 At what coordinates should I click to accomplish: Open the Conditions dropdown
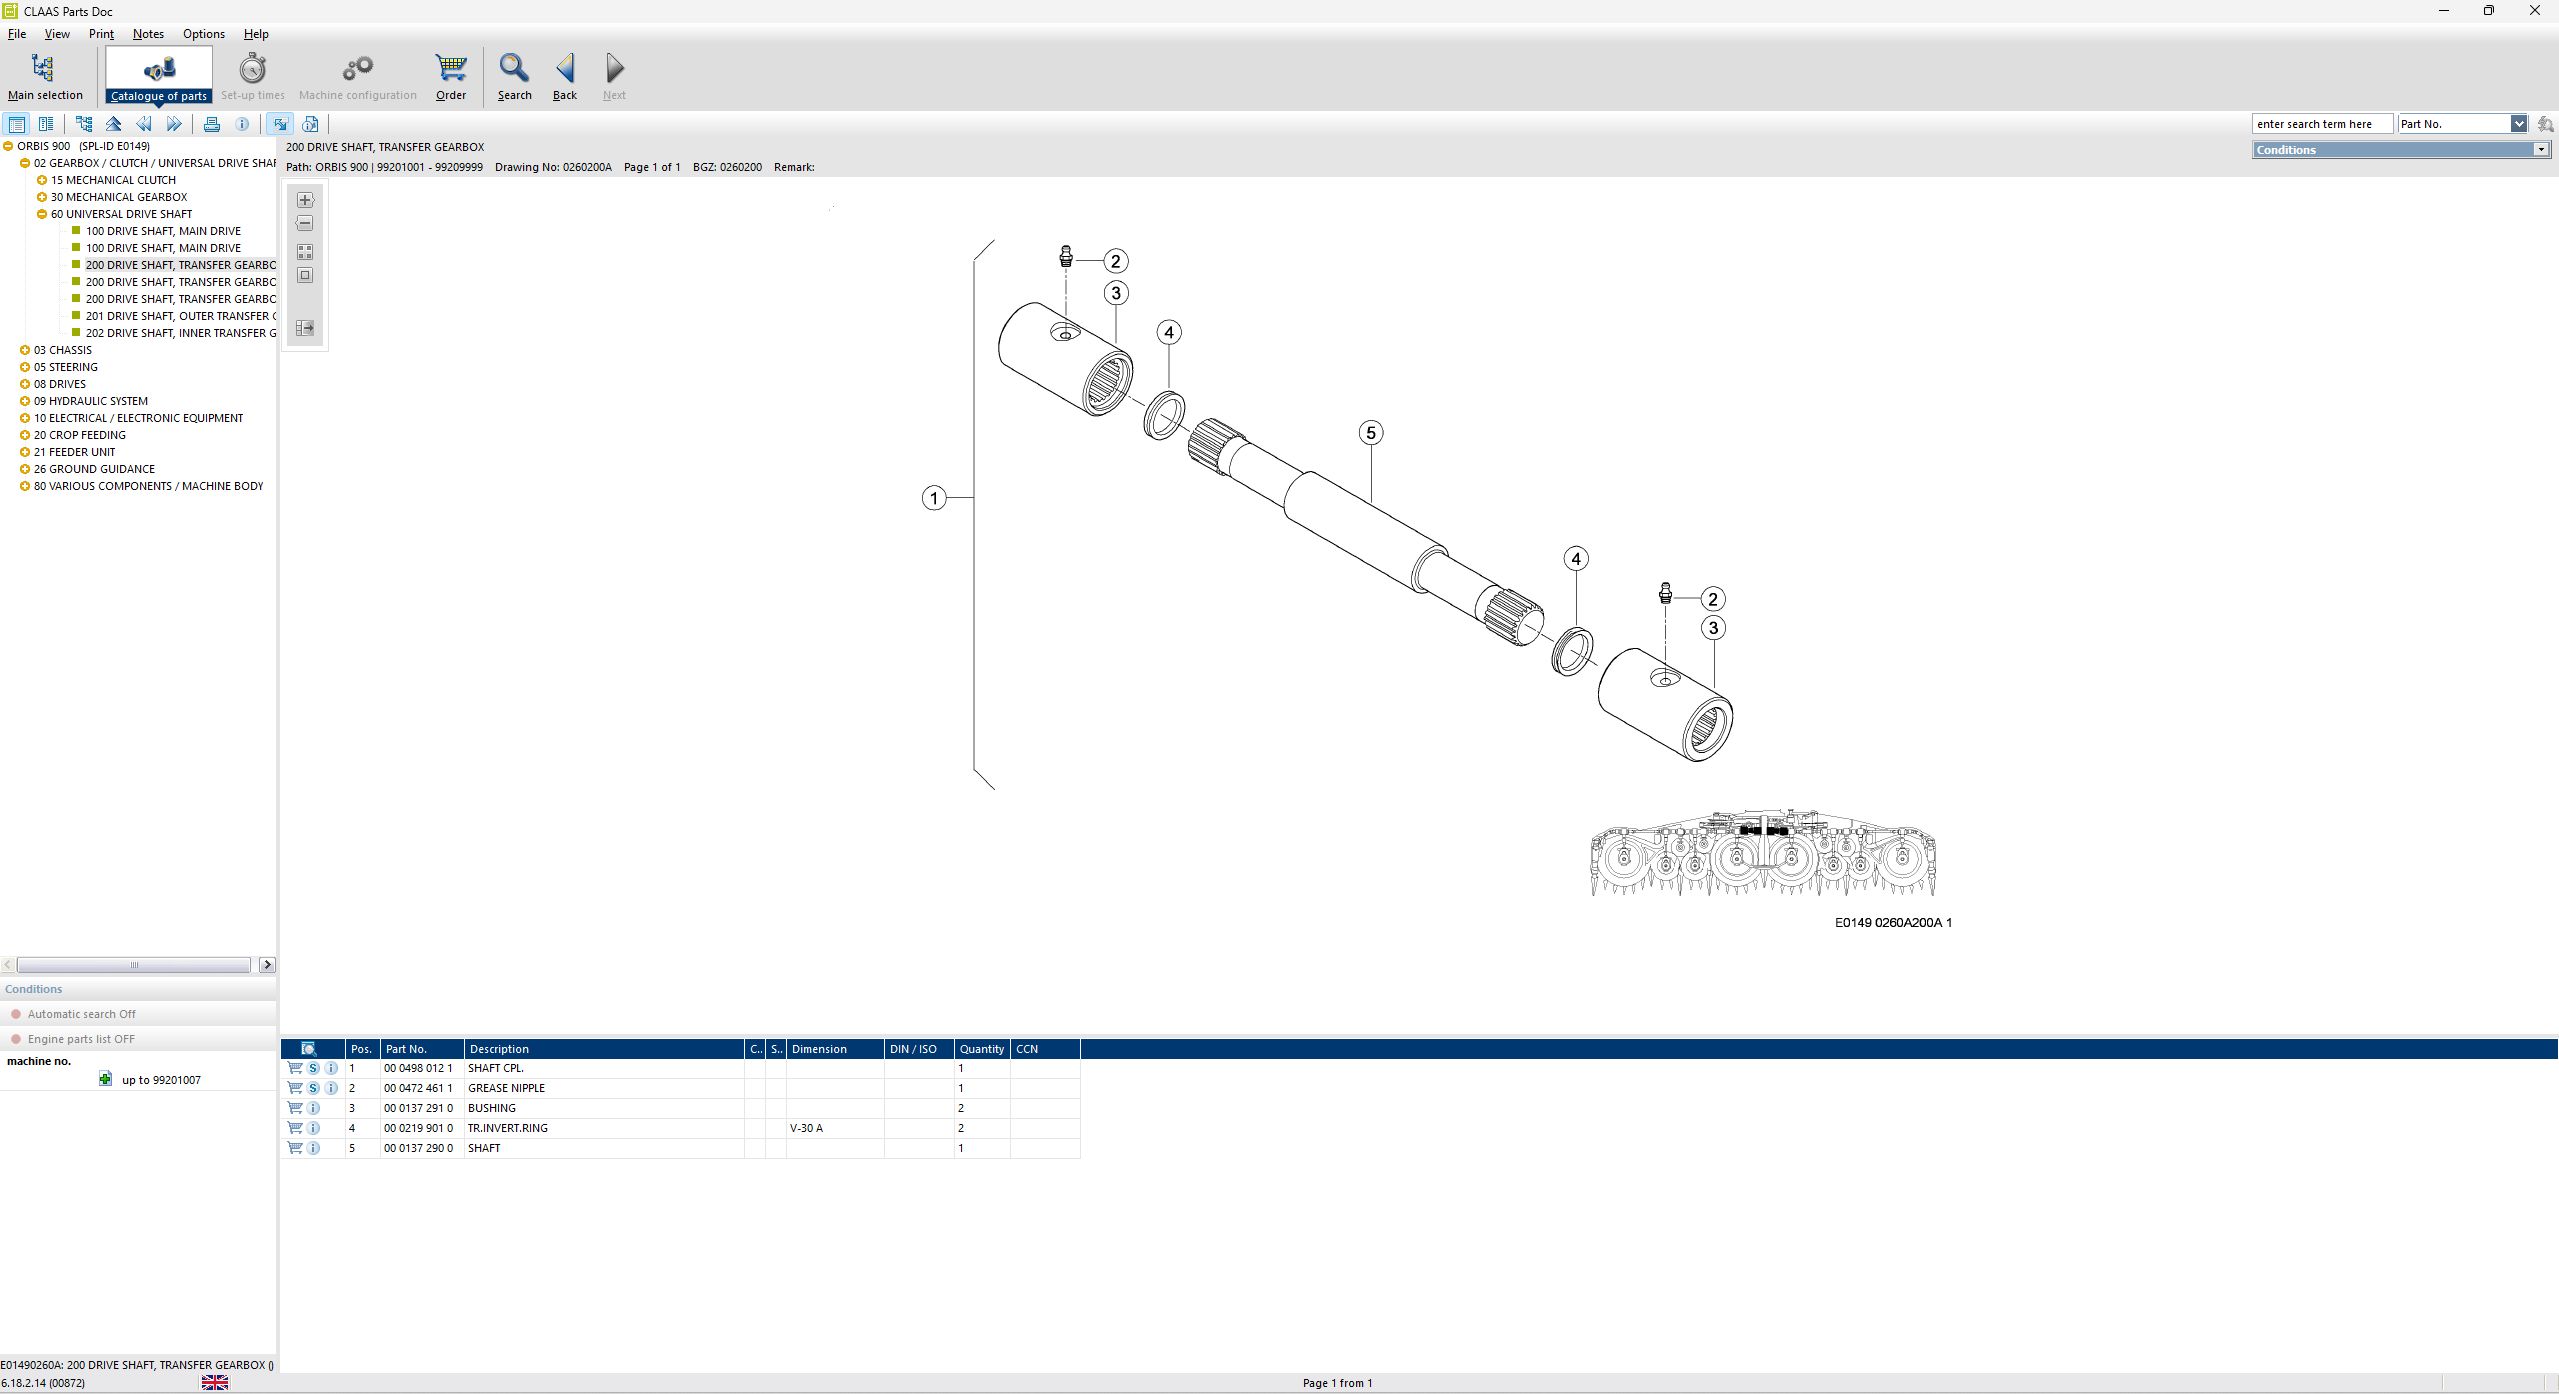(x=2542, y=149)
